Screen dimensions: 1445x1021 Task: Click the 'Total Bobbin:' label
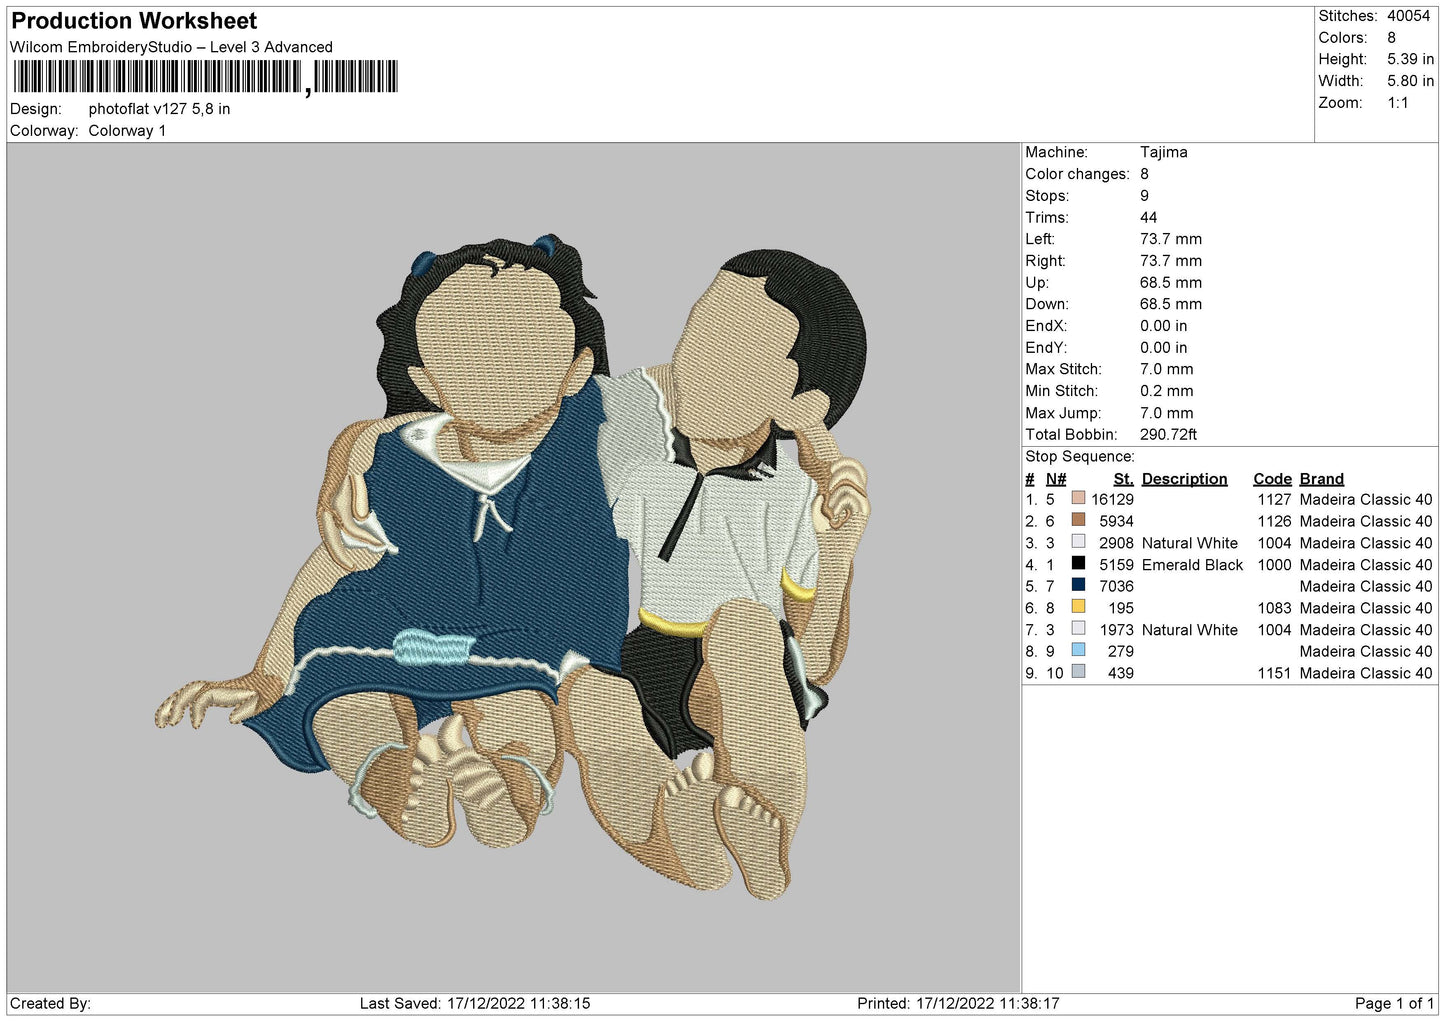tap(1071, 434)
